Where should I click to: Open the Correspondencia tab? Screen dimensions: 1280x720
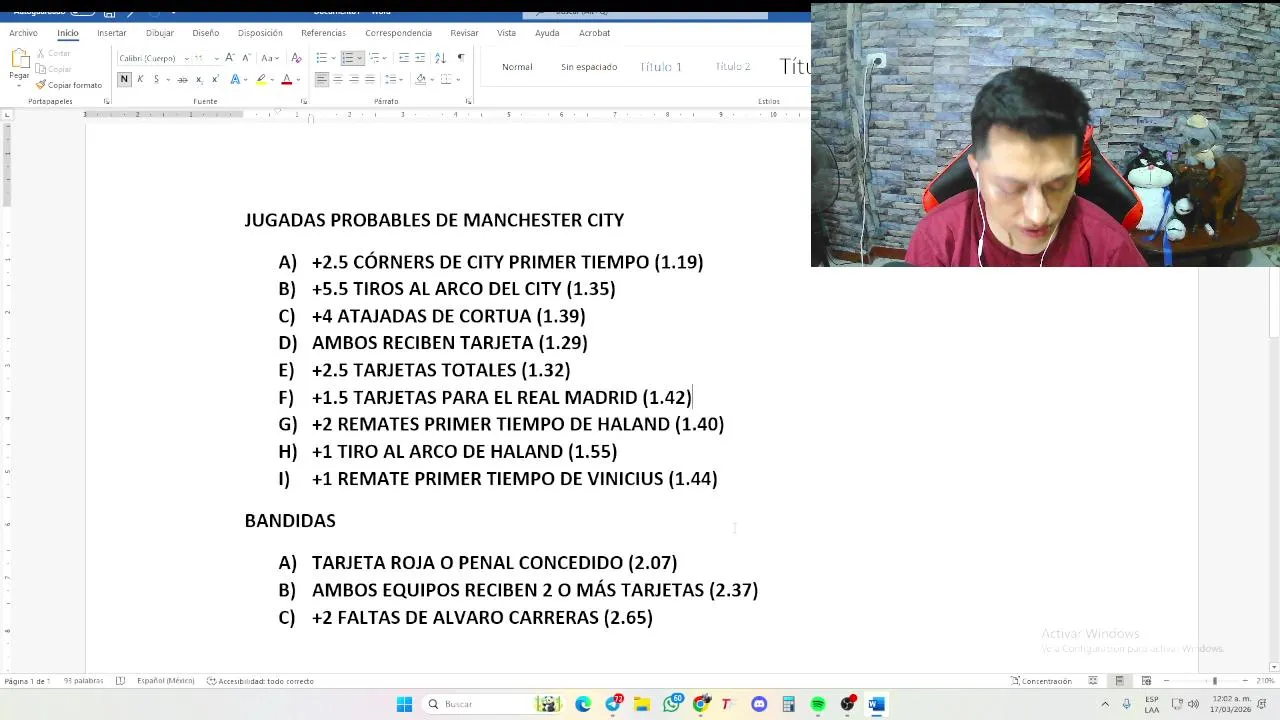pyautogui.click(x=398, y=33)
